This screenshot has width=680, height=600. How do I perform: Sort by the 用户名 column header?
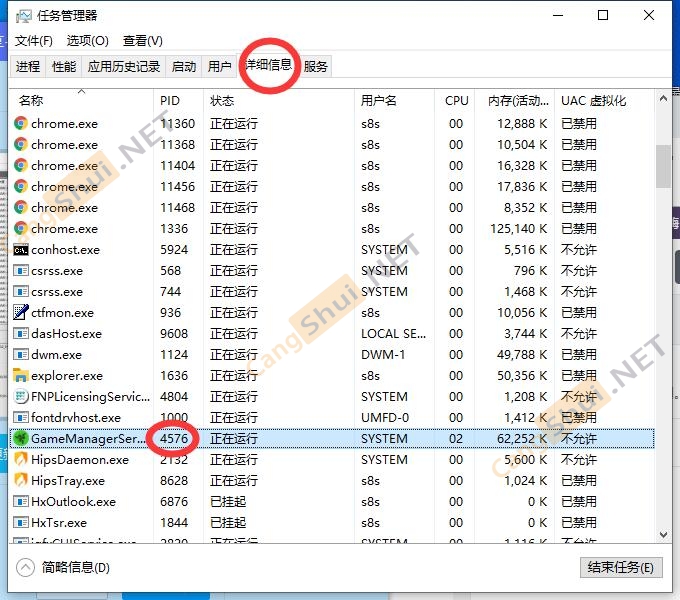394,101
